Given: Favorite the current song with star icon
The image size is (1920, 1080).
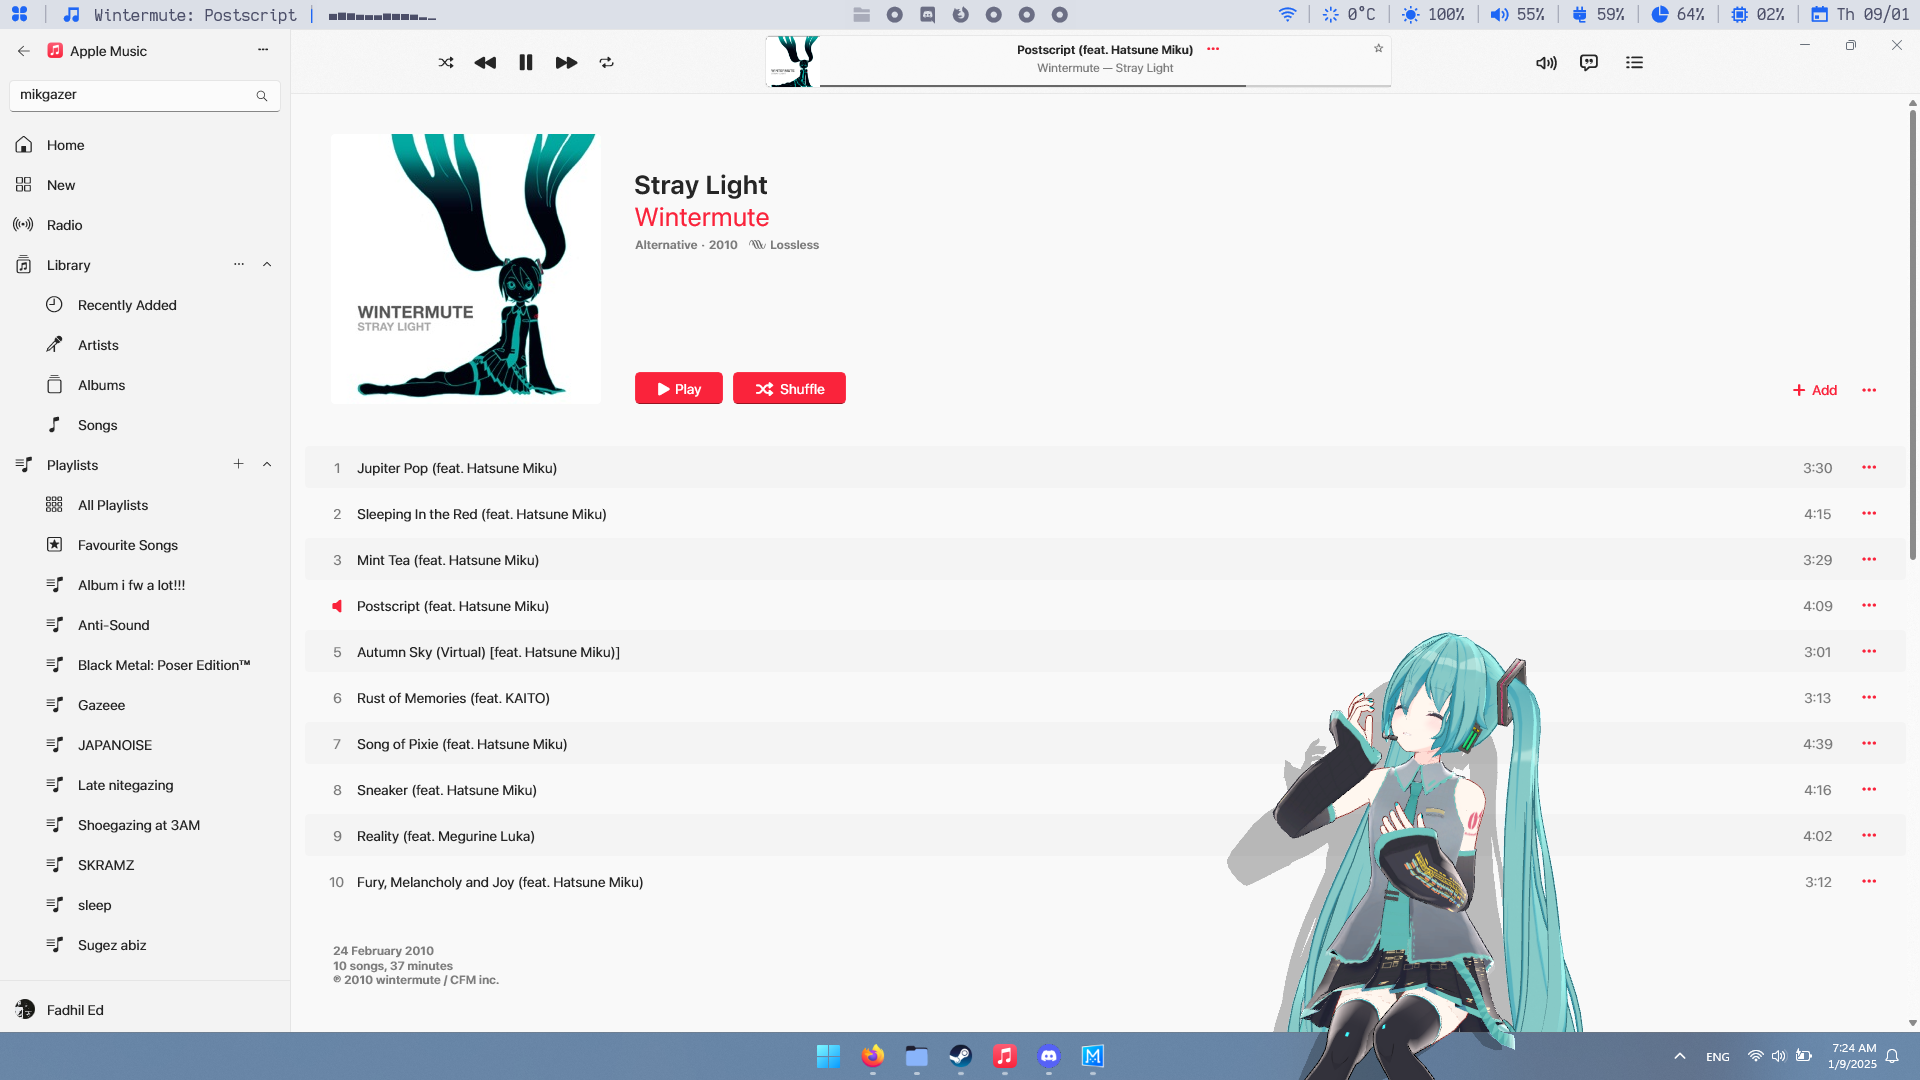Looking at the screenshot, I should (1378, 48).
